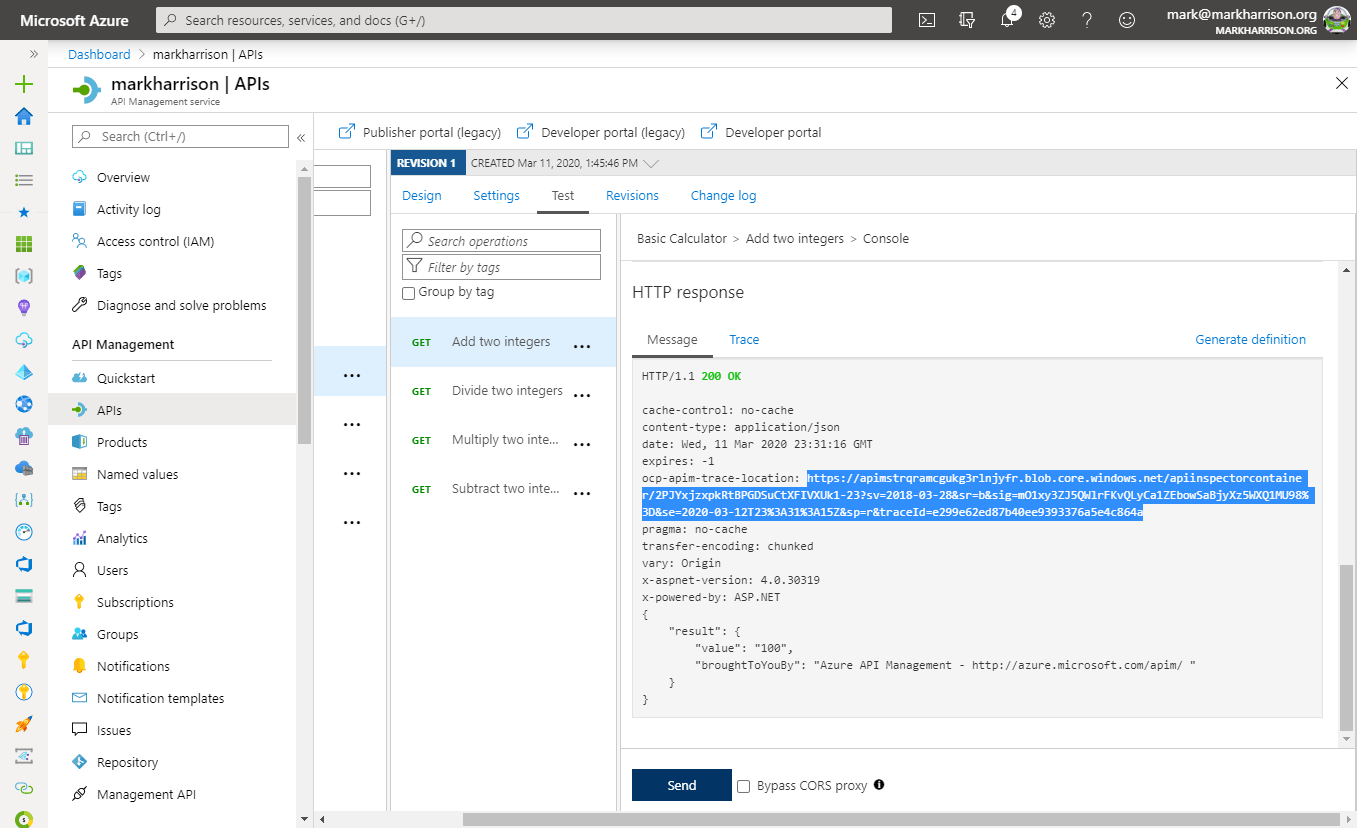Send feedback via the smiley icon
Image resolution: width=1357 pixels, height=828 pixels.
(x=1126, y=20)
